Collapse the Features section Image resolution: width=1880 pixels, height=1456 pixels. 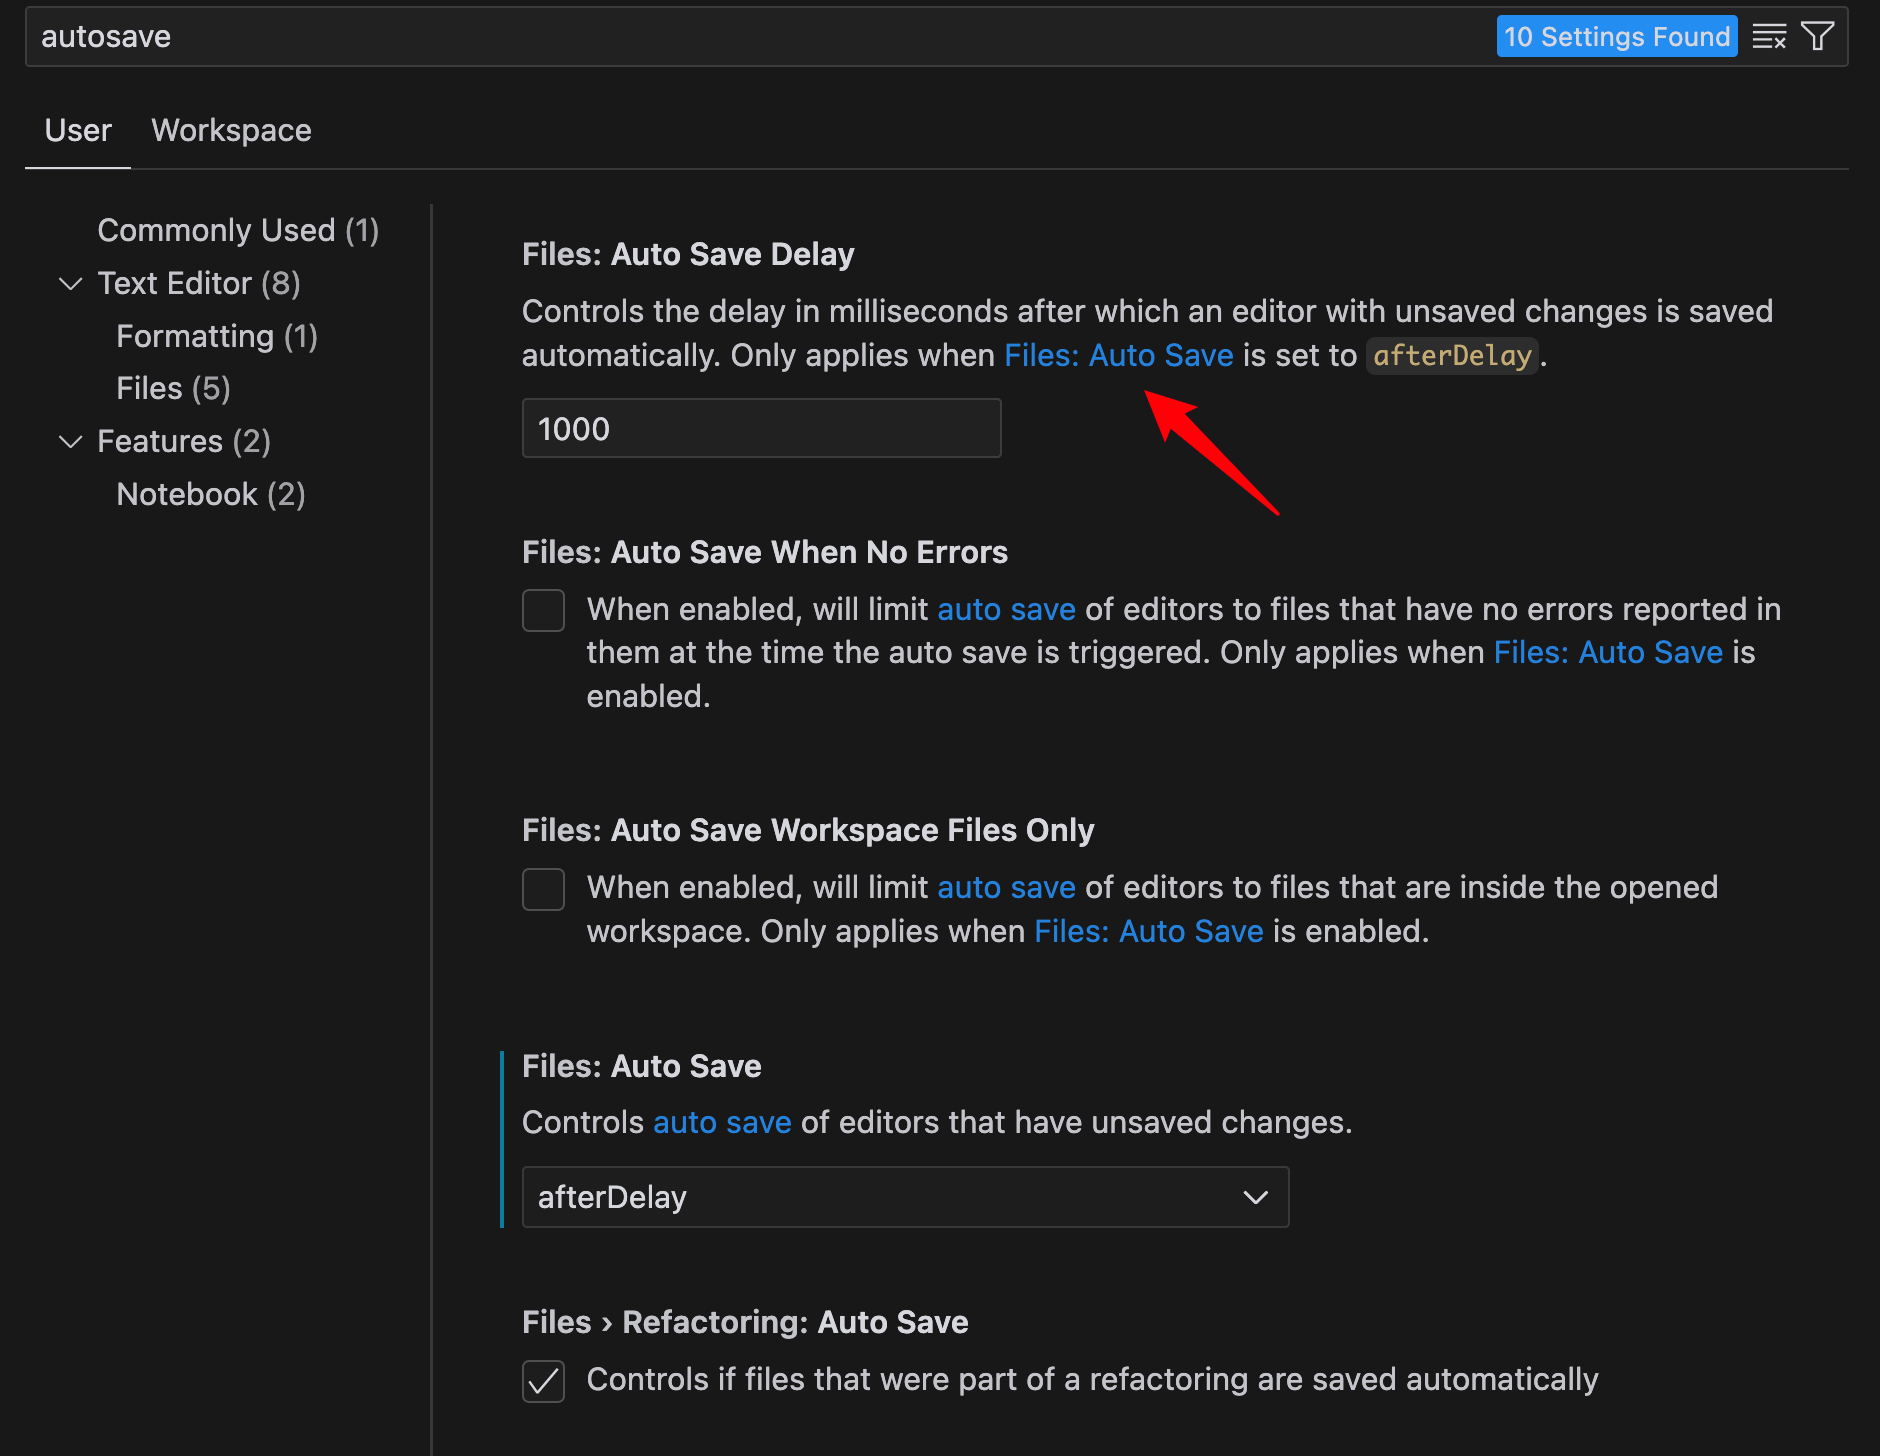(x=70, y=442)
